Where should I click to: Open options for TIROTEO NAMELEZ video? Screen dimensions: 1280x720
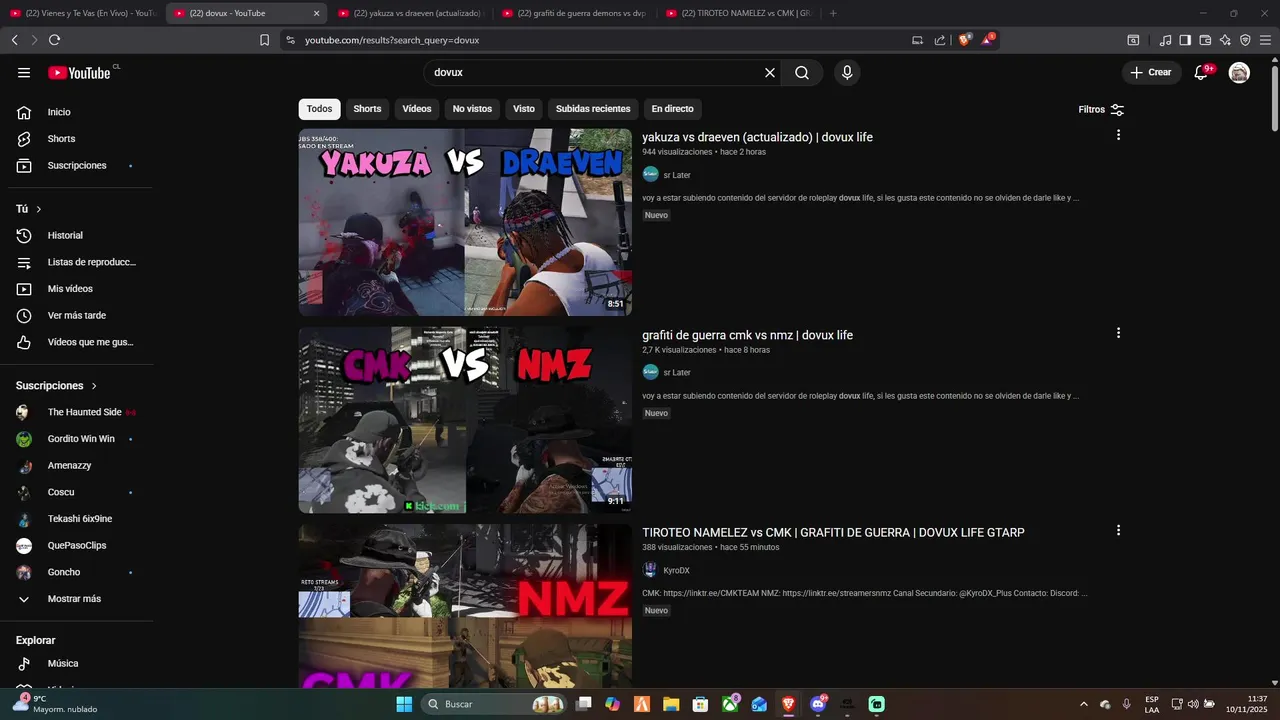pos(1118,530)
